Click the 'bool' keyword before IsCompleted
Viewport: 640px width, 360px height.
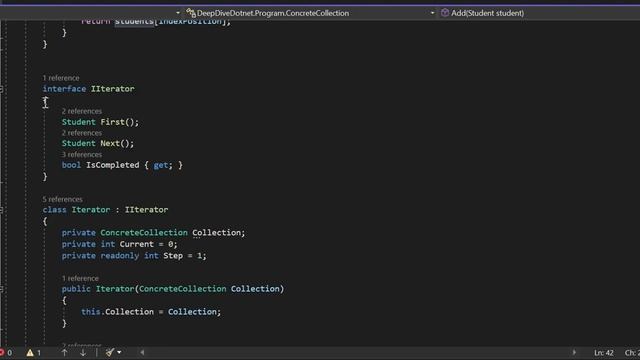tap(71, 165)
